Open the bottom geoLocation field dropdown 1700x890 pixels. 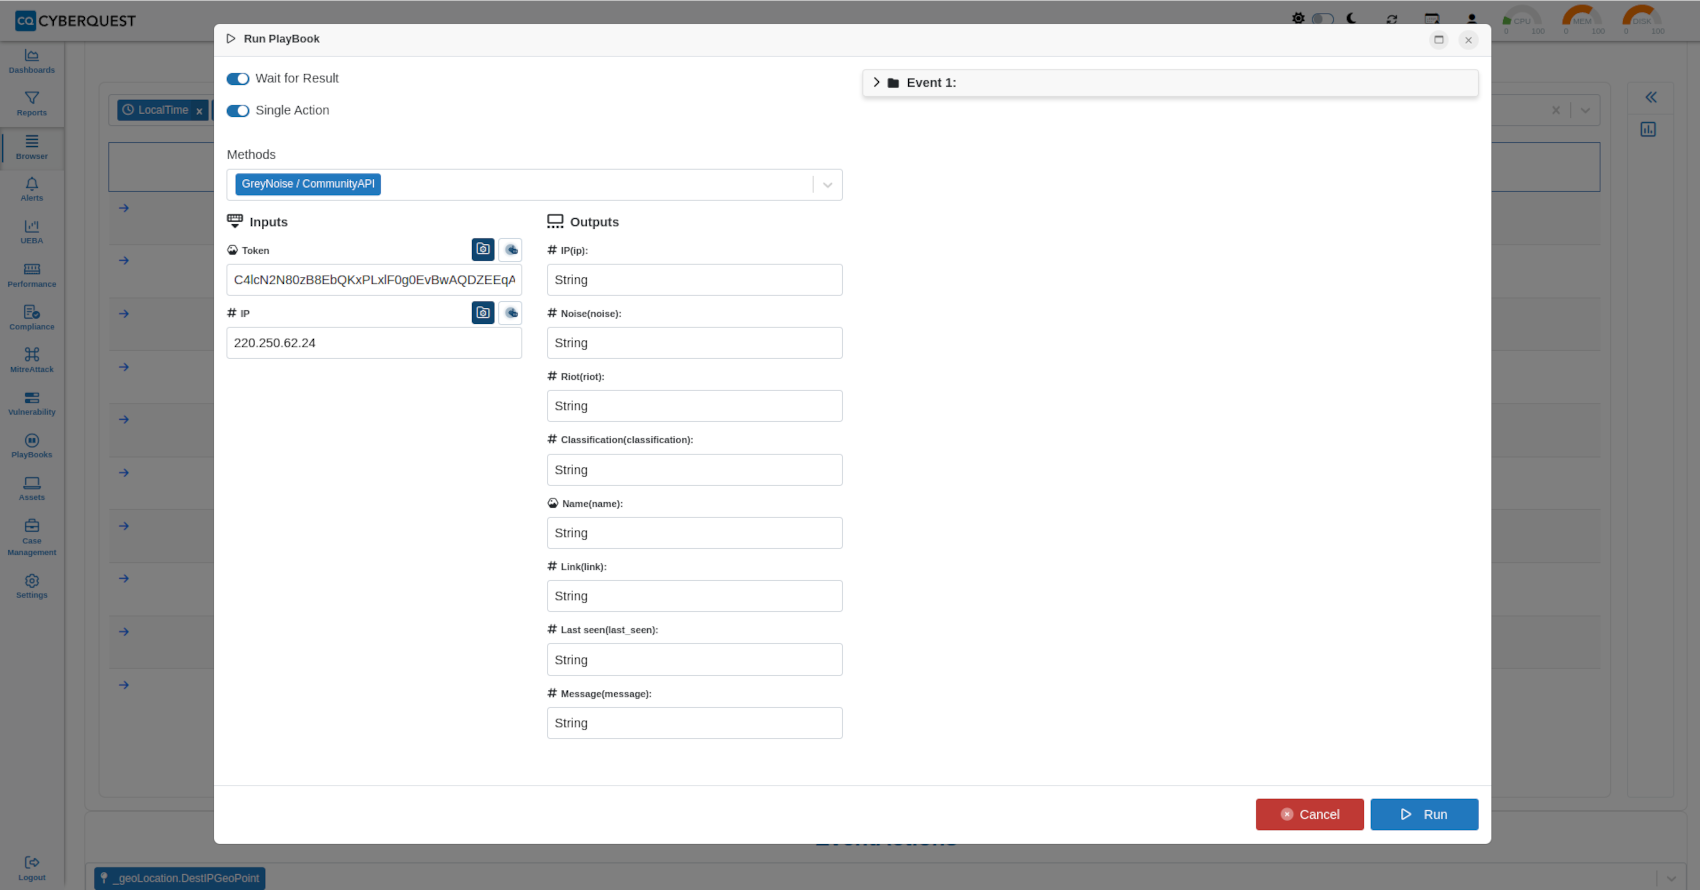point(1671,878)
